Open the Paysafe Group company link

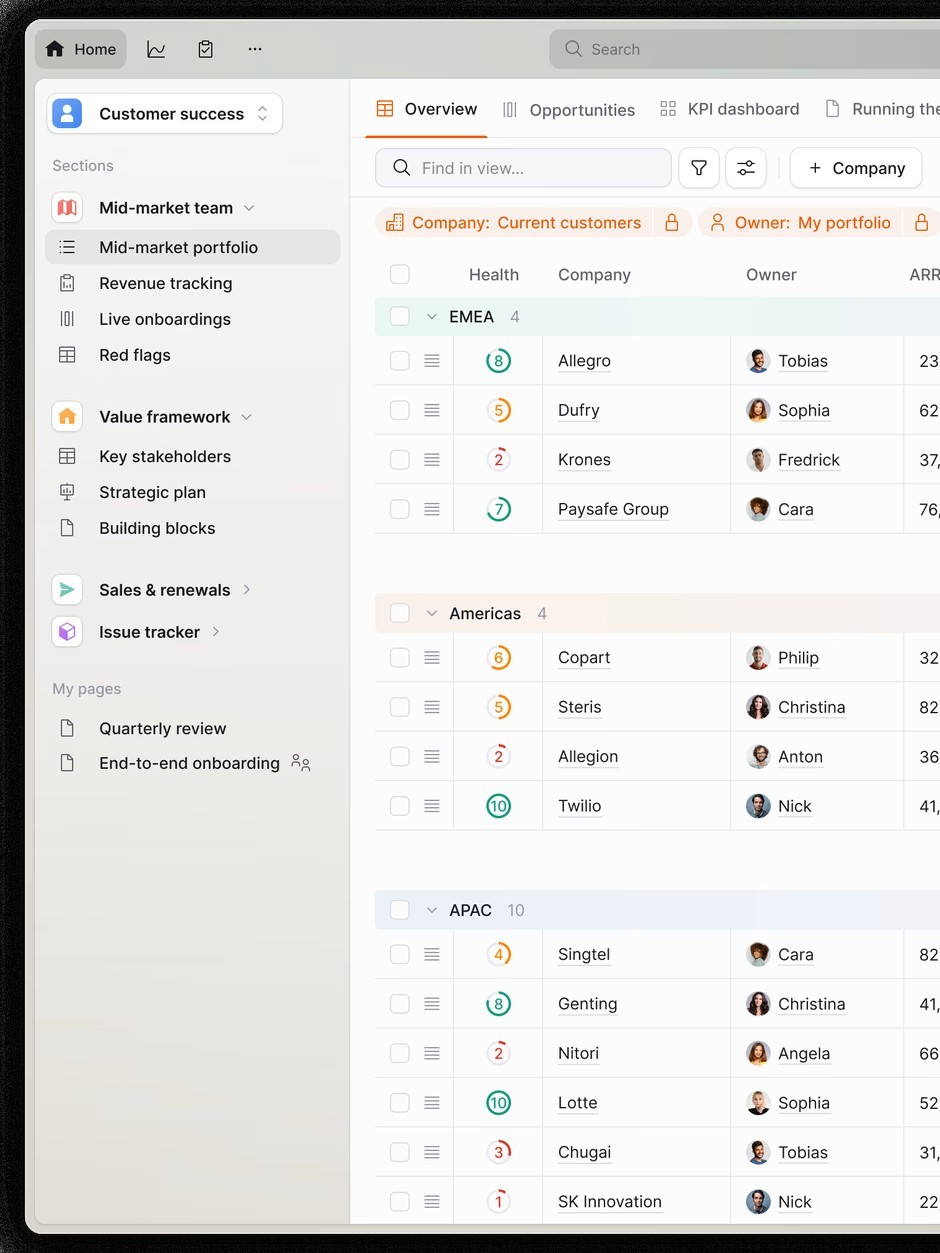point(613,509)
